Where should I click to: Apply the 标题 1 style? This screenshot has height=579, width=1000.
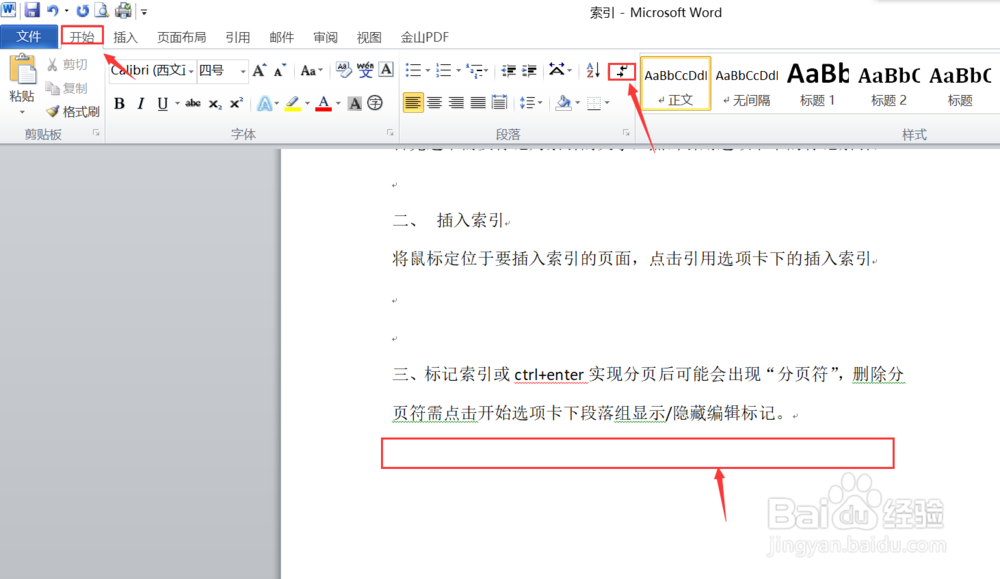pos(818,84)
